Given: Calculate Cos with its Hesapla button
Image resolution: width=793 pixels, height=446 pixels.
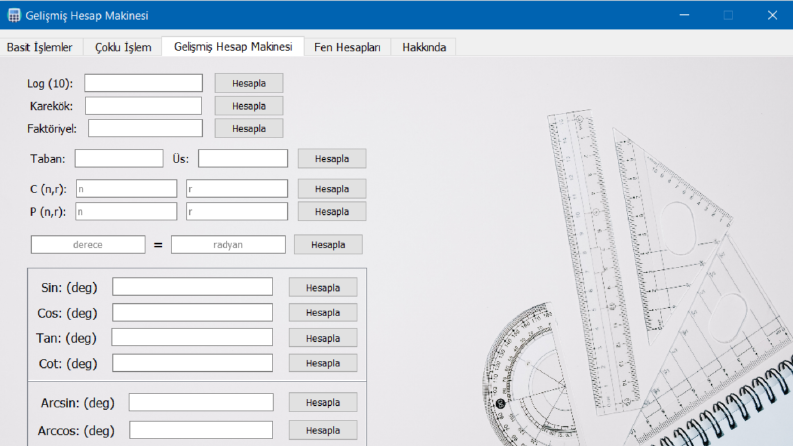Looking at the screenshot, I should (x=323, y=313).
